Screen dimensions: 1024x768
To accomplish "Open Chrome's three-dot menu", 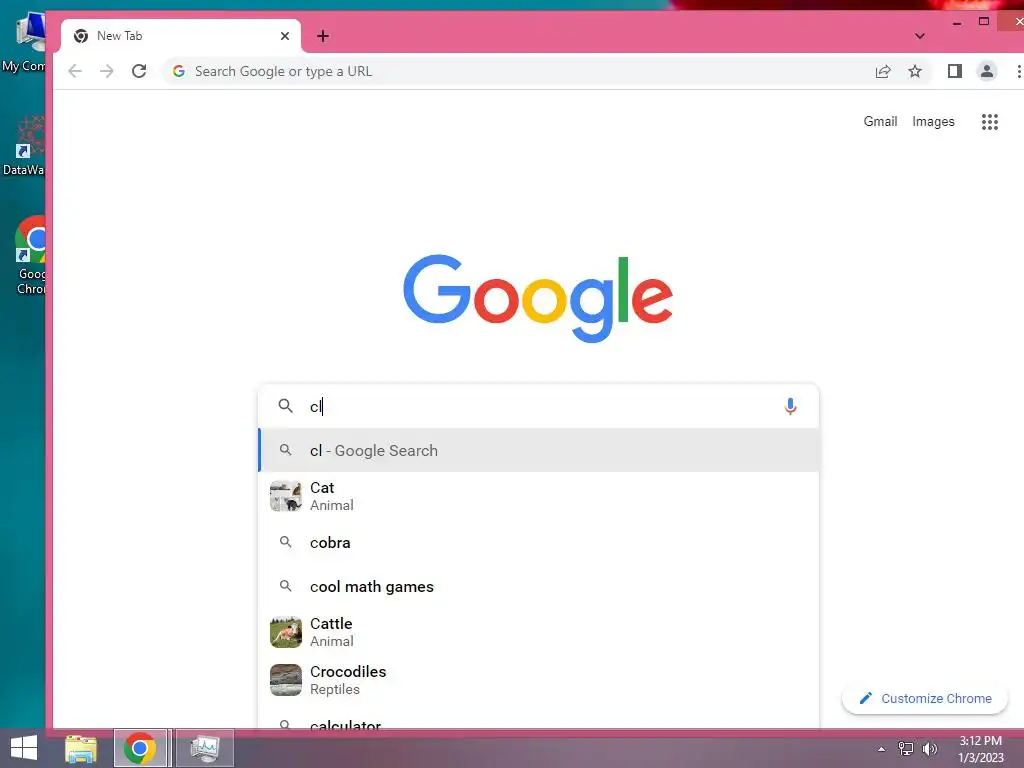I will click(1018, 71).
